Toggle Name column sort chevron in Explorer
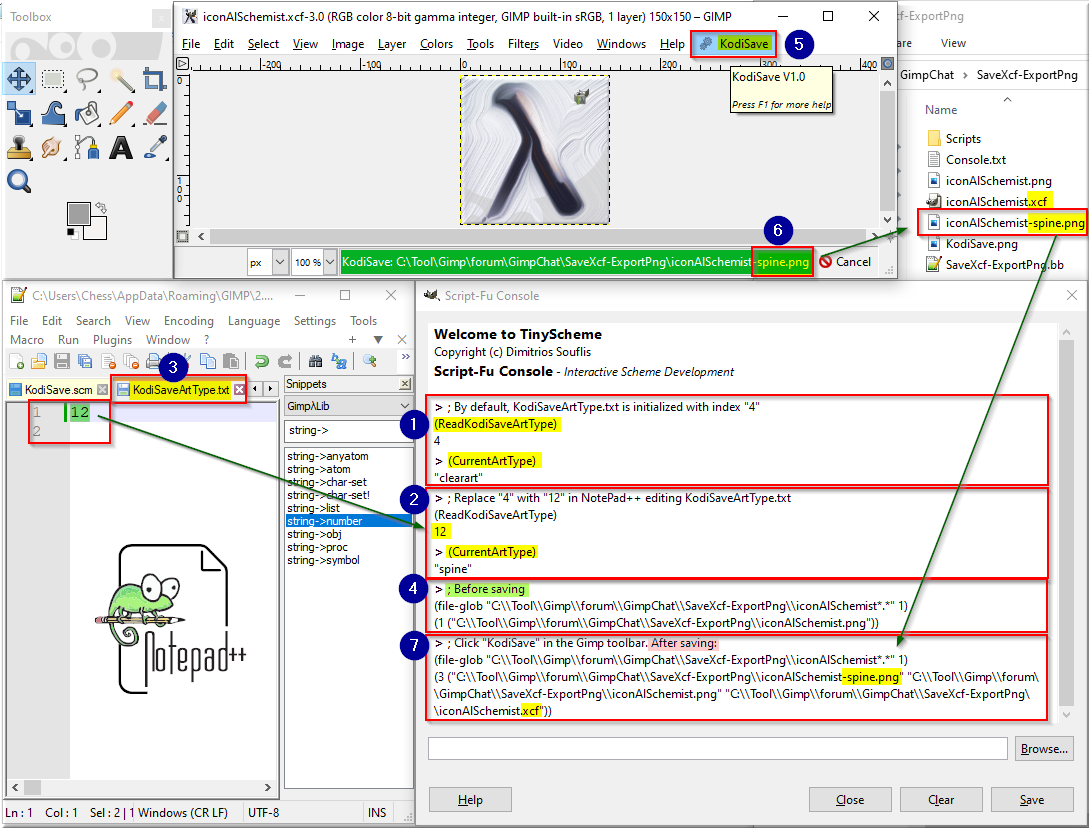The width and height of the screenshot is (1089, 828). pyautogui.click(x=1007, y=99)
